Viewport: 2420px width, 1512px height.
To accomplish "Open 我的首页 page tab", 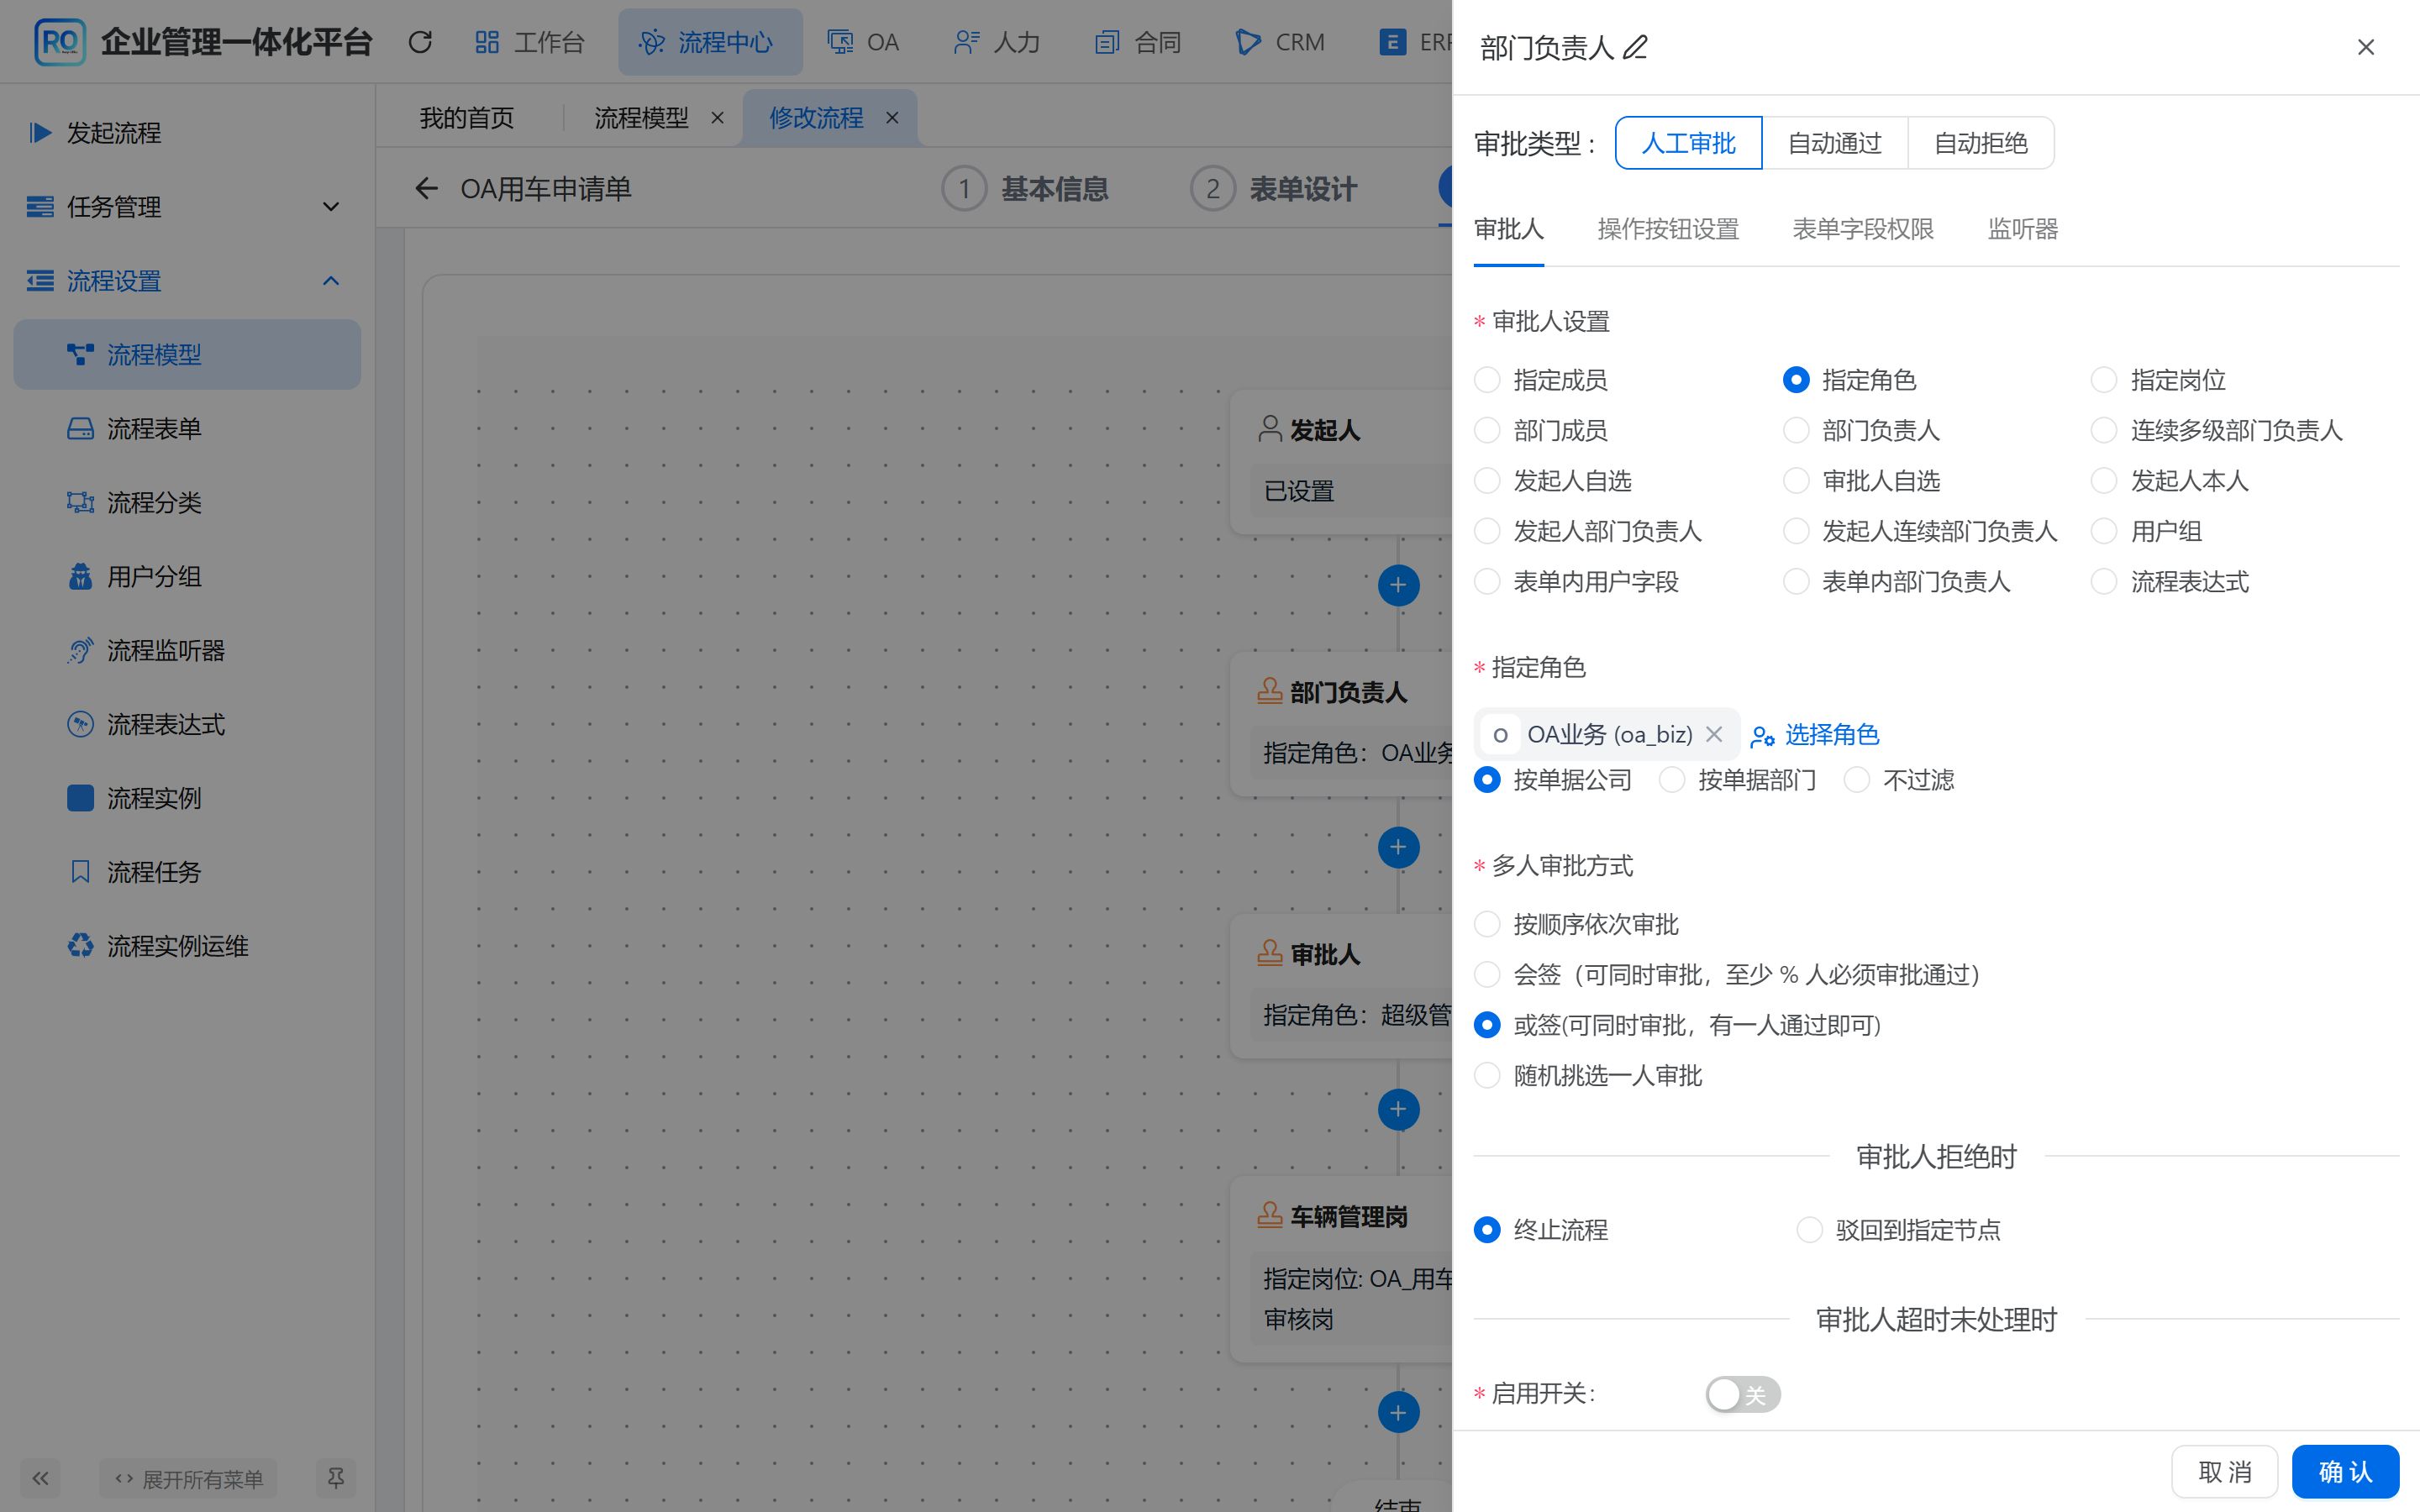I will (467, 118).
